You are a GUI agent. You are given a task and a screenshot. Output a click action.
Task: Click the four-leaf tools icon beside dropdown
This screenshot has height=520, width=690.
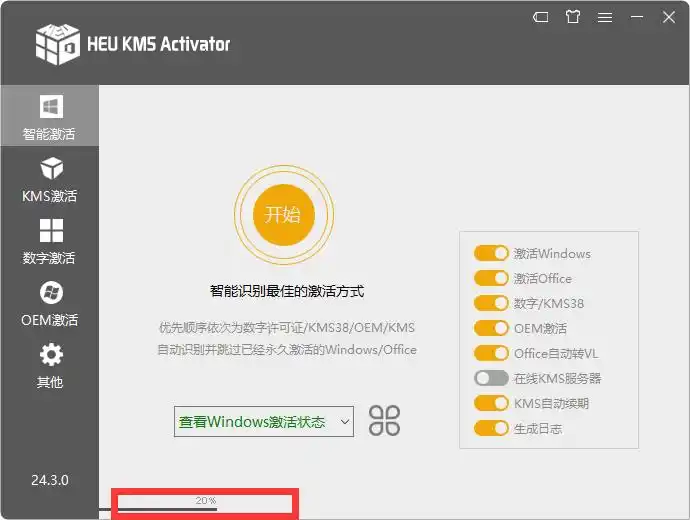384,421
